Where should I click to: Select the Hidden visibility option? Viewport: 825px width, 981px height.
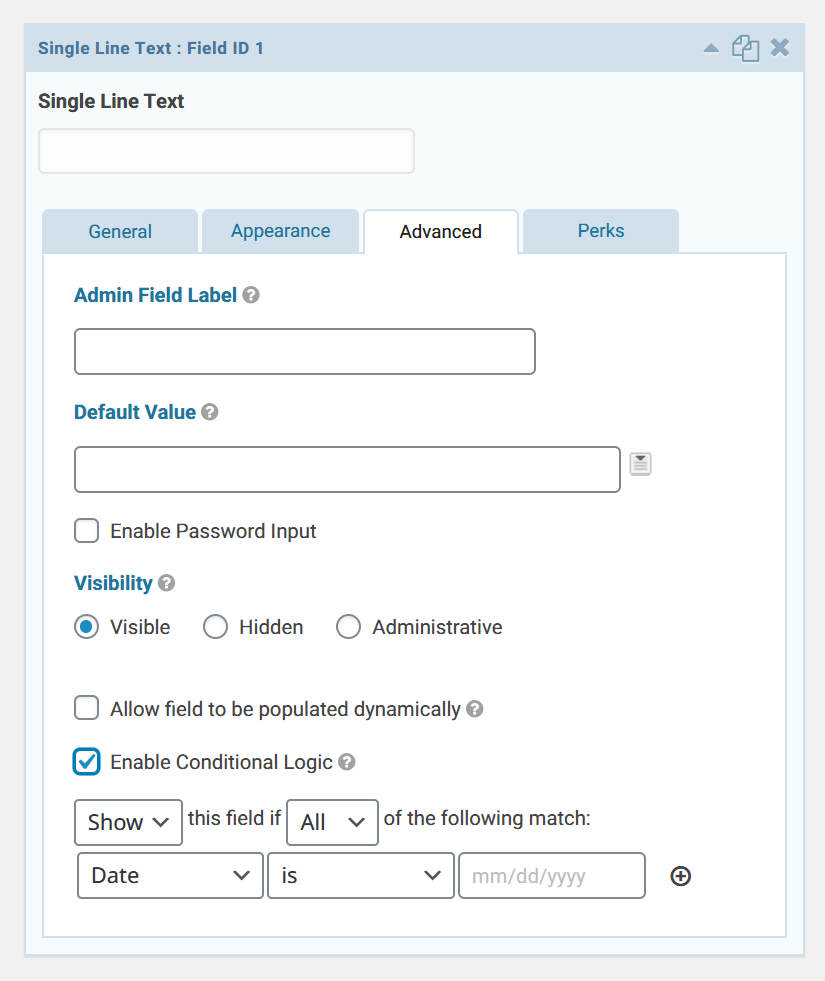(215, 627)
